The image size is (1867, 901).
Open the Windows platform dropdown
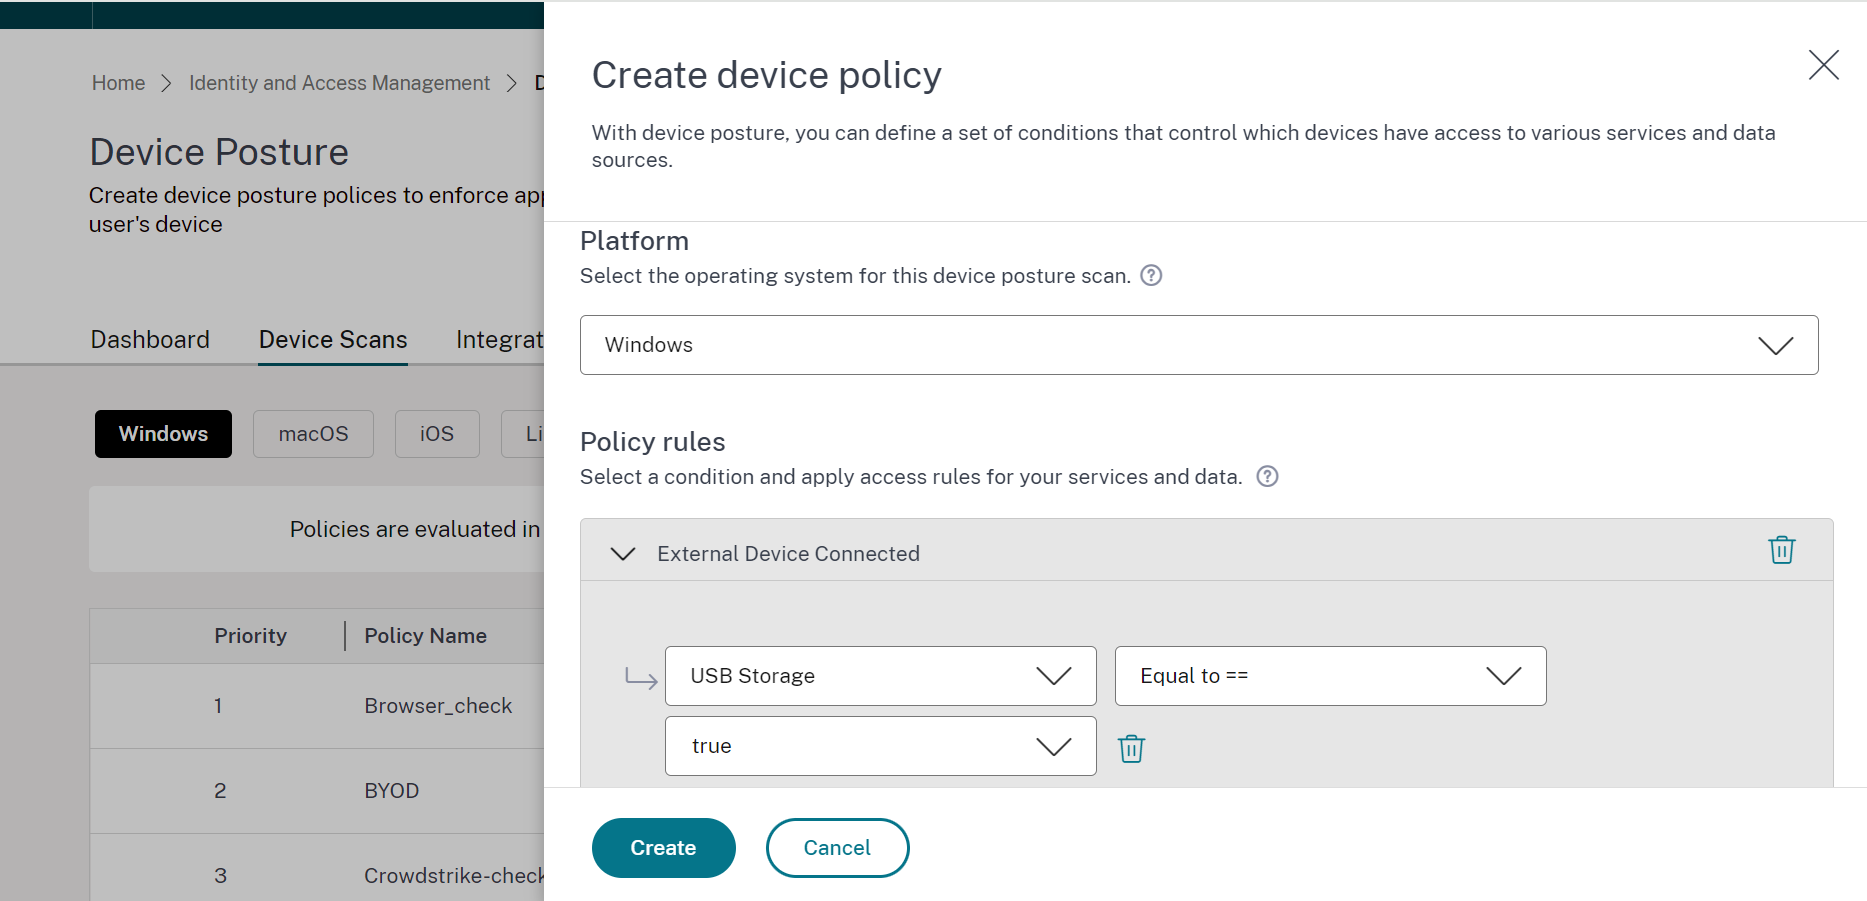pyautogui.click(x=1198, y=345)
